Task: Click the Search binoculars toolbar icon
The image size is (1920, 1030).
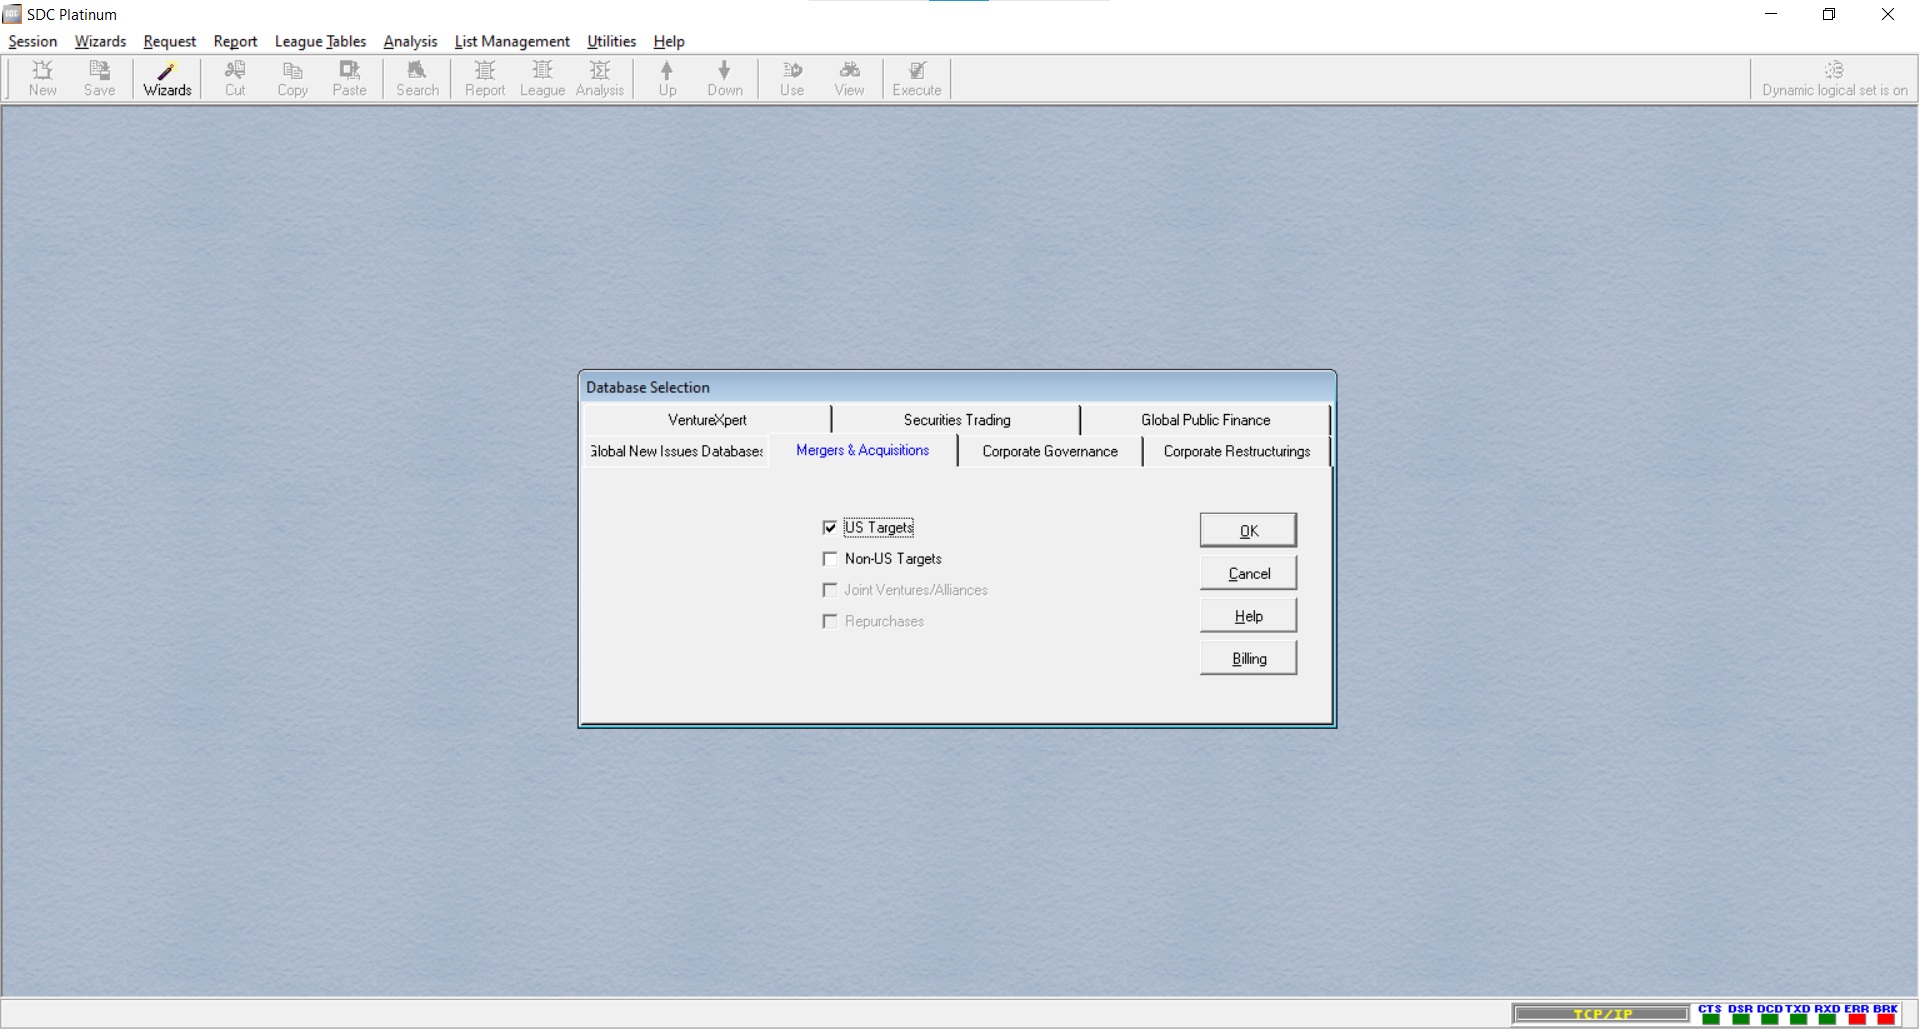Action: (417, 79)
